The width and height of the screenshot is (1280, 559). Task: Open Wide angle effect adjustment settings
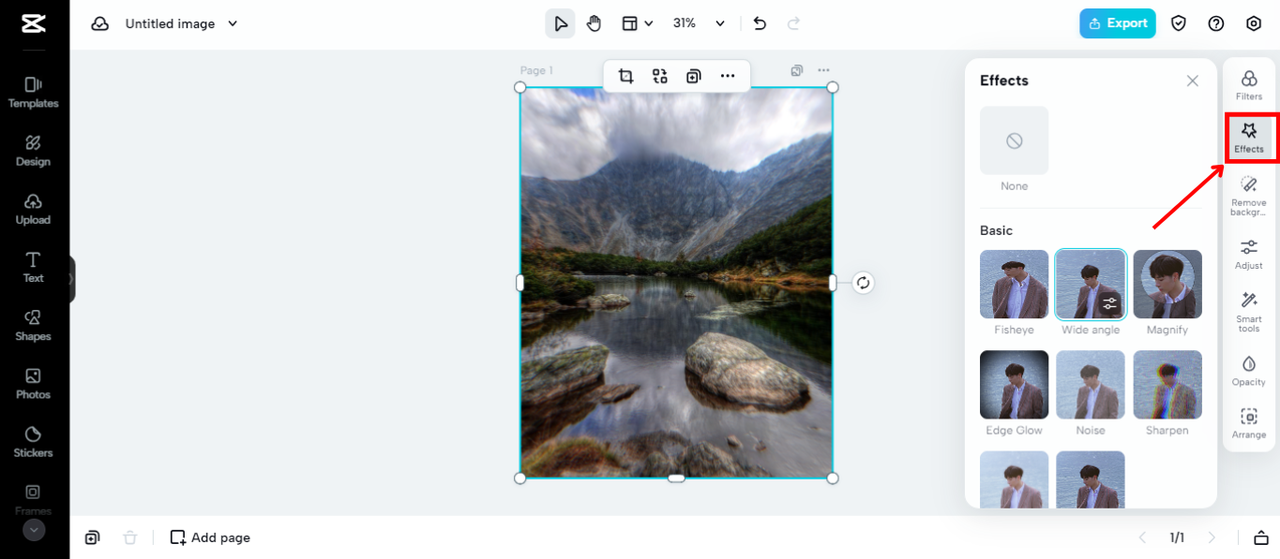pos(1110,304)
